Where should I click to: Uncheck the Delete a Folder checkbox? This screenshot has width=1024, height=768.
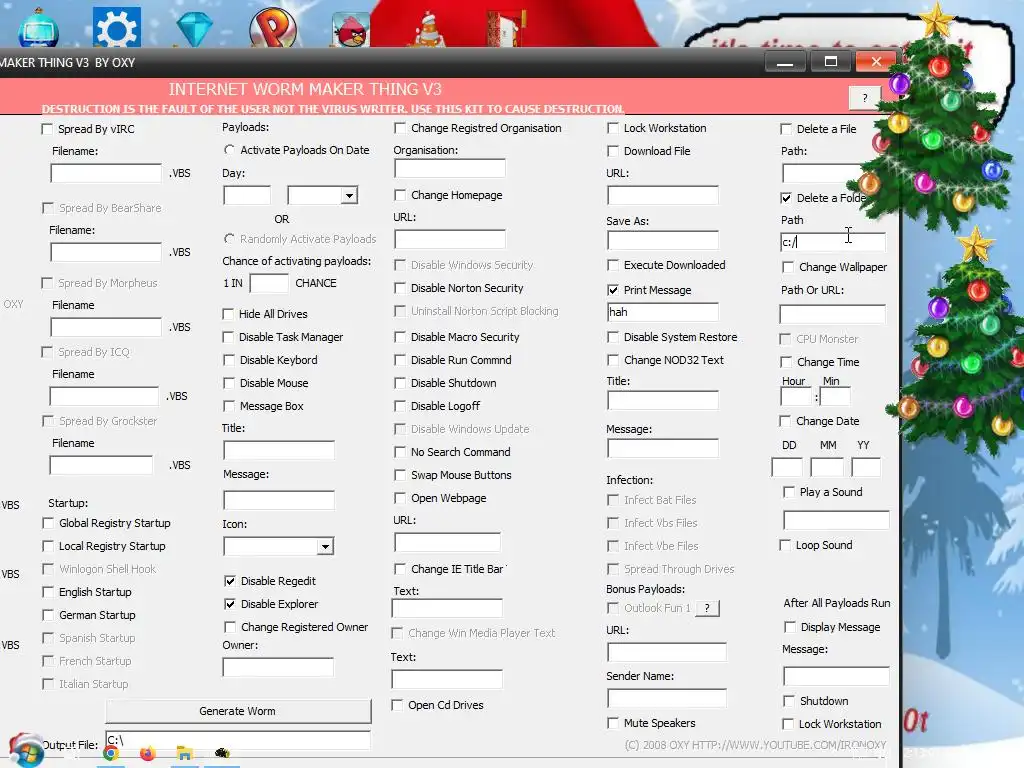pos(786,198)
